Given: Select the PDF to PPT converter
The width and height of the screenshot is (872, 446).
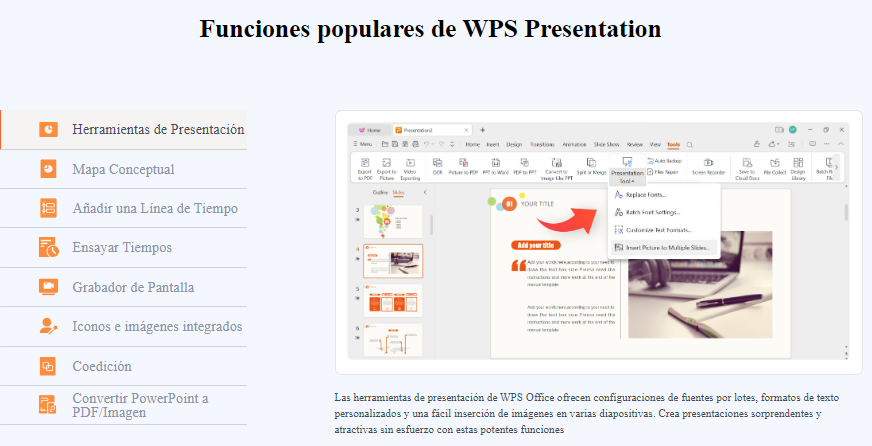Looking at the screenshot, I should tap(525, 167).
